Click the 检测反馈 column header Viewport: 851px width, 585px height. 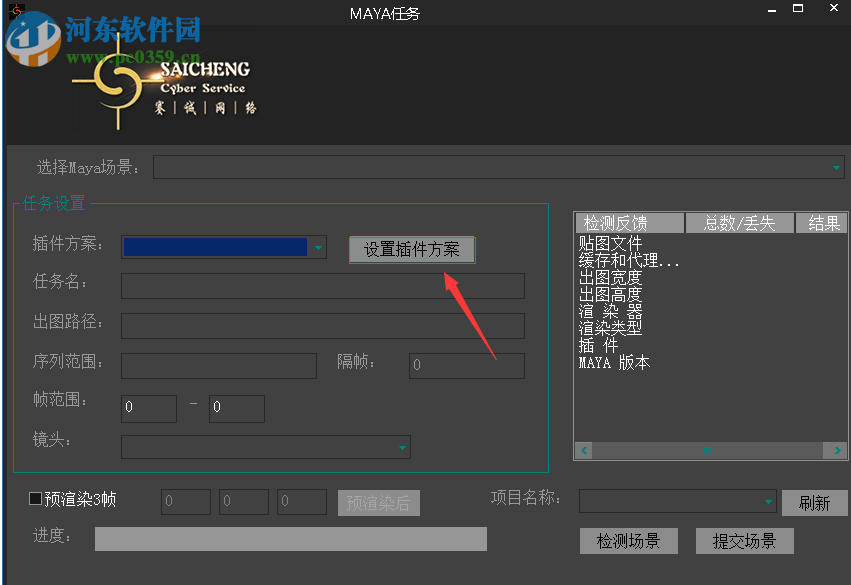click(x=628, y=223)
